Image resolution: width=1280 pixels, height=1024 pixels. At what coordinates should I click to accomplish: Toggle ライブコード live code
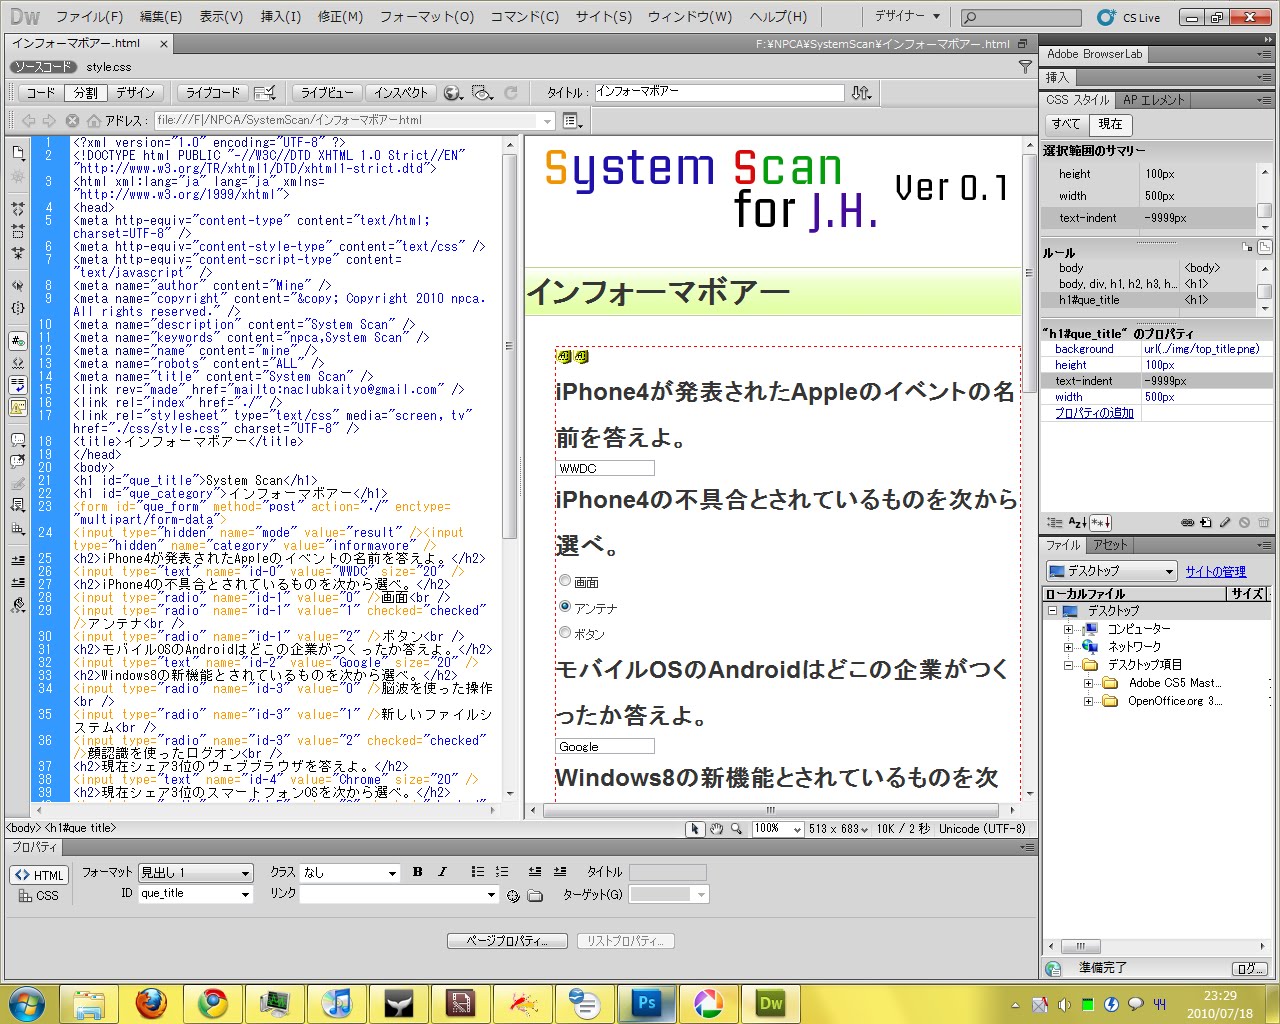click(x=213, y=92)
